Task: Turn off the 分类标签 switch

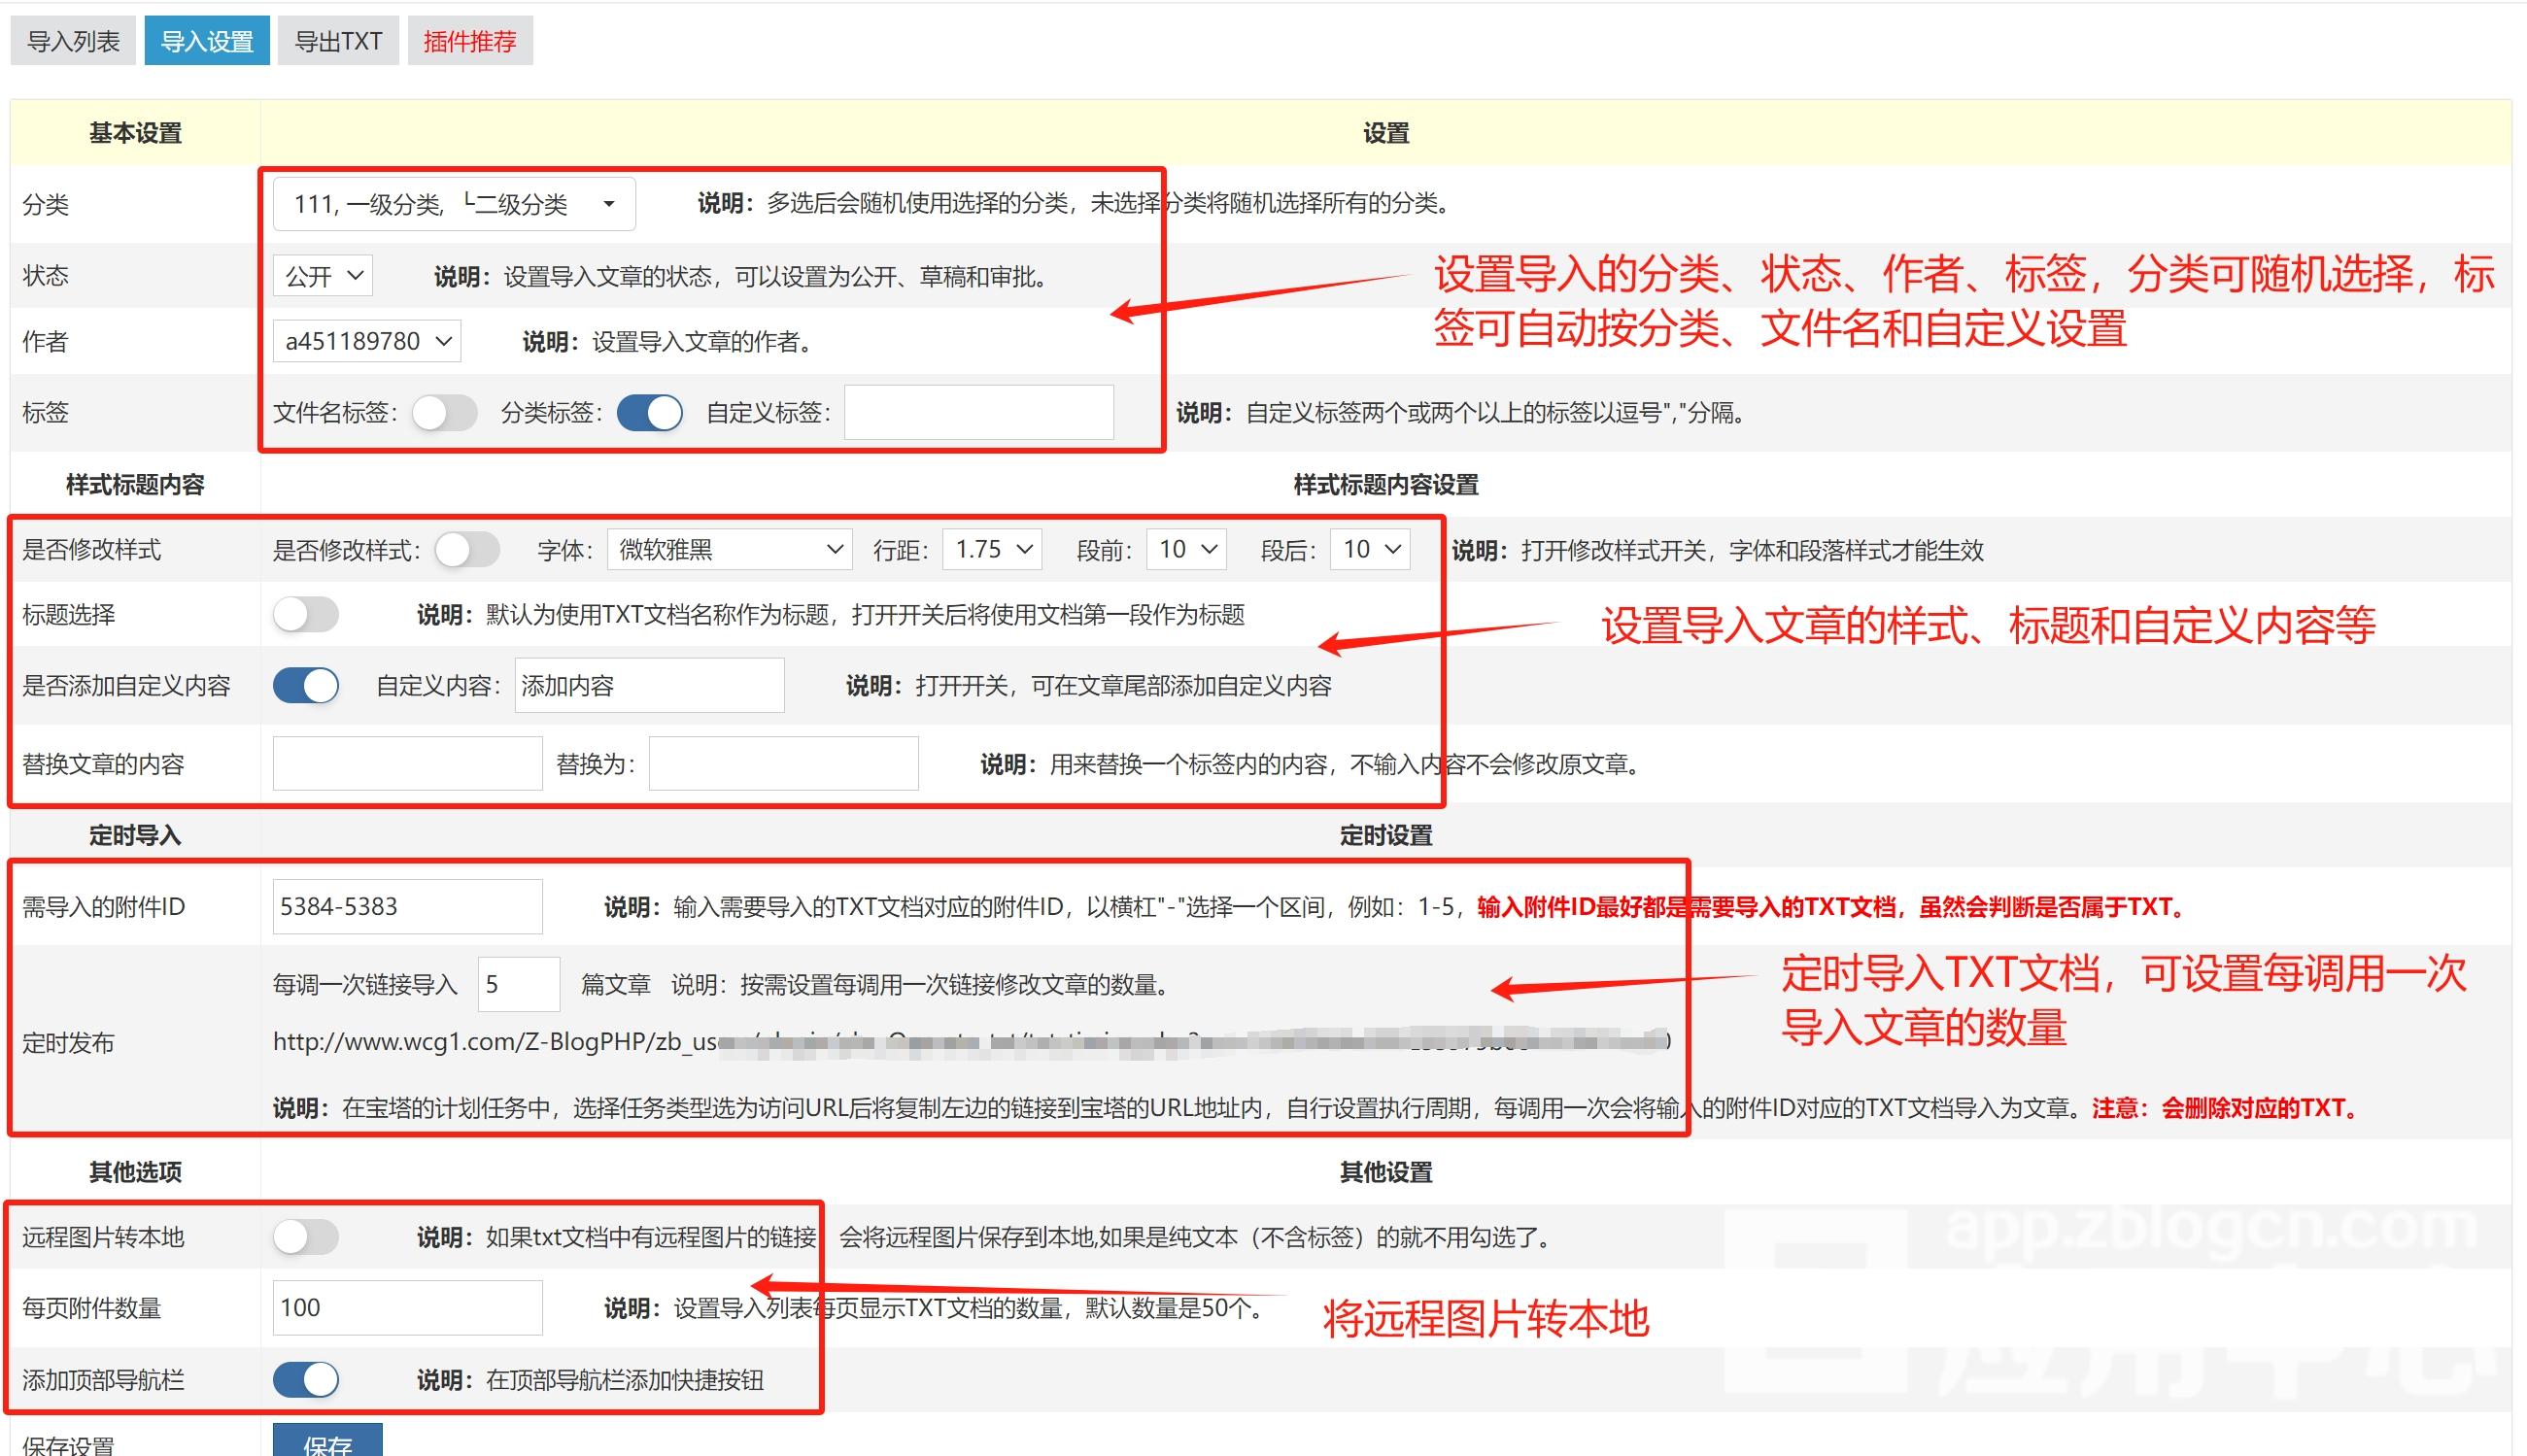Action: tap(650, 412)
